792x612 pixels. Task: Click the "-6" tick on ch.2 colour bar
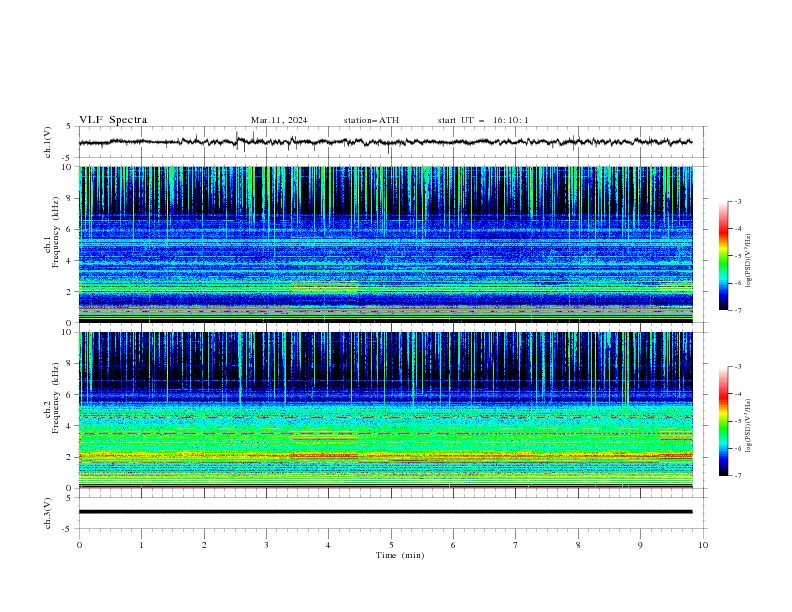738,448
